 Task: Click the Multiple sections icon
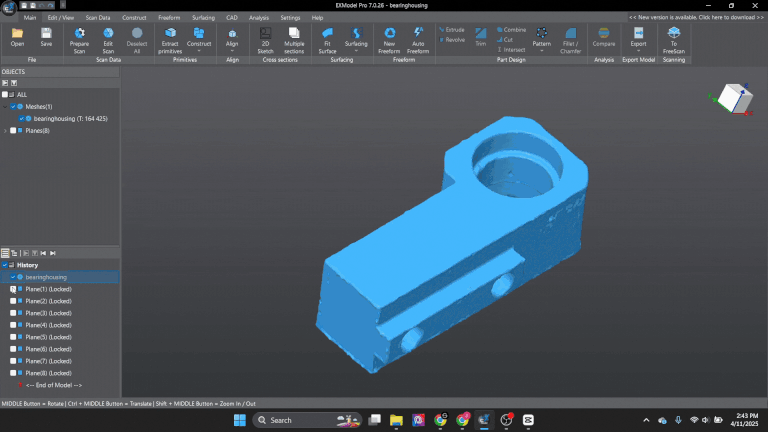(x=294, y=38)
